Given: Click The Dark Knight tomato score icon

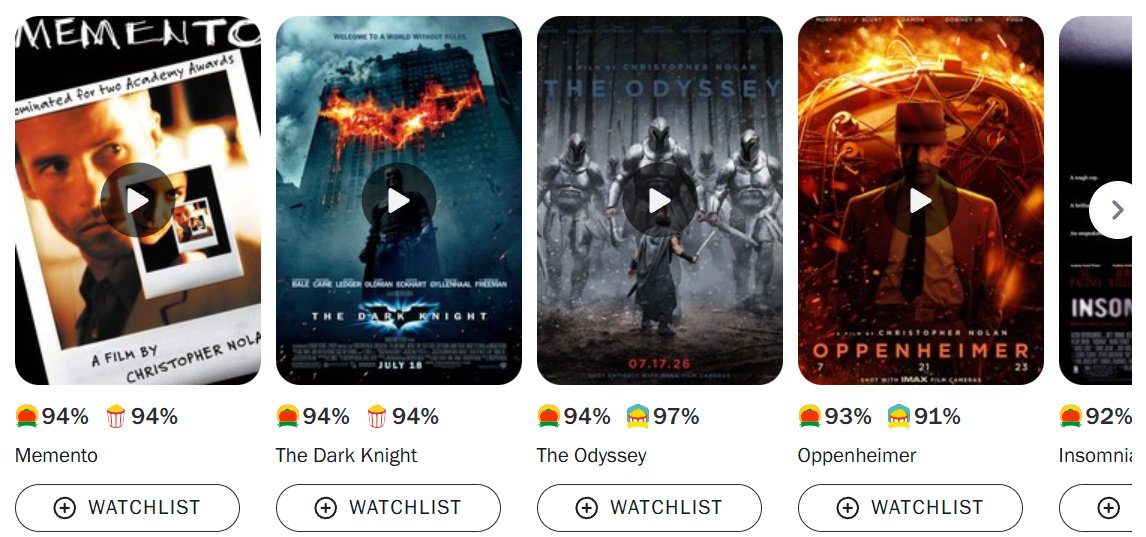Looking at the screenshot, I should [x=288, y=416].
